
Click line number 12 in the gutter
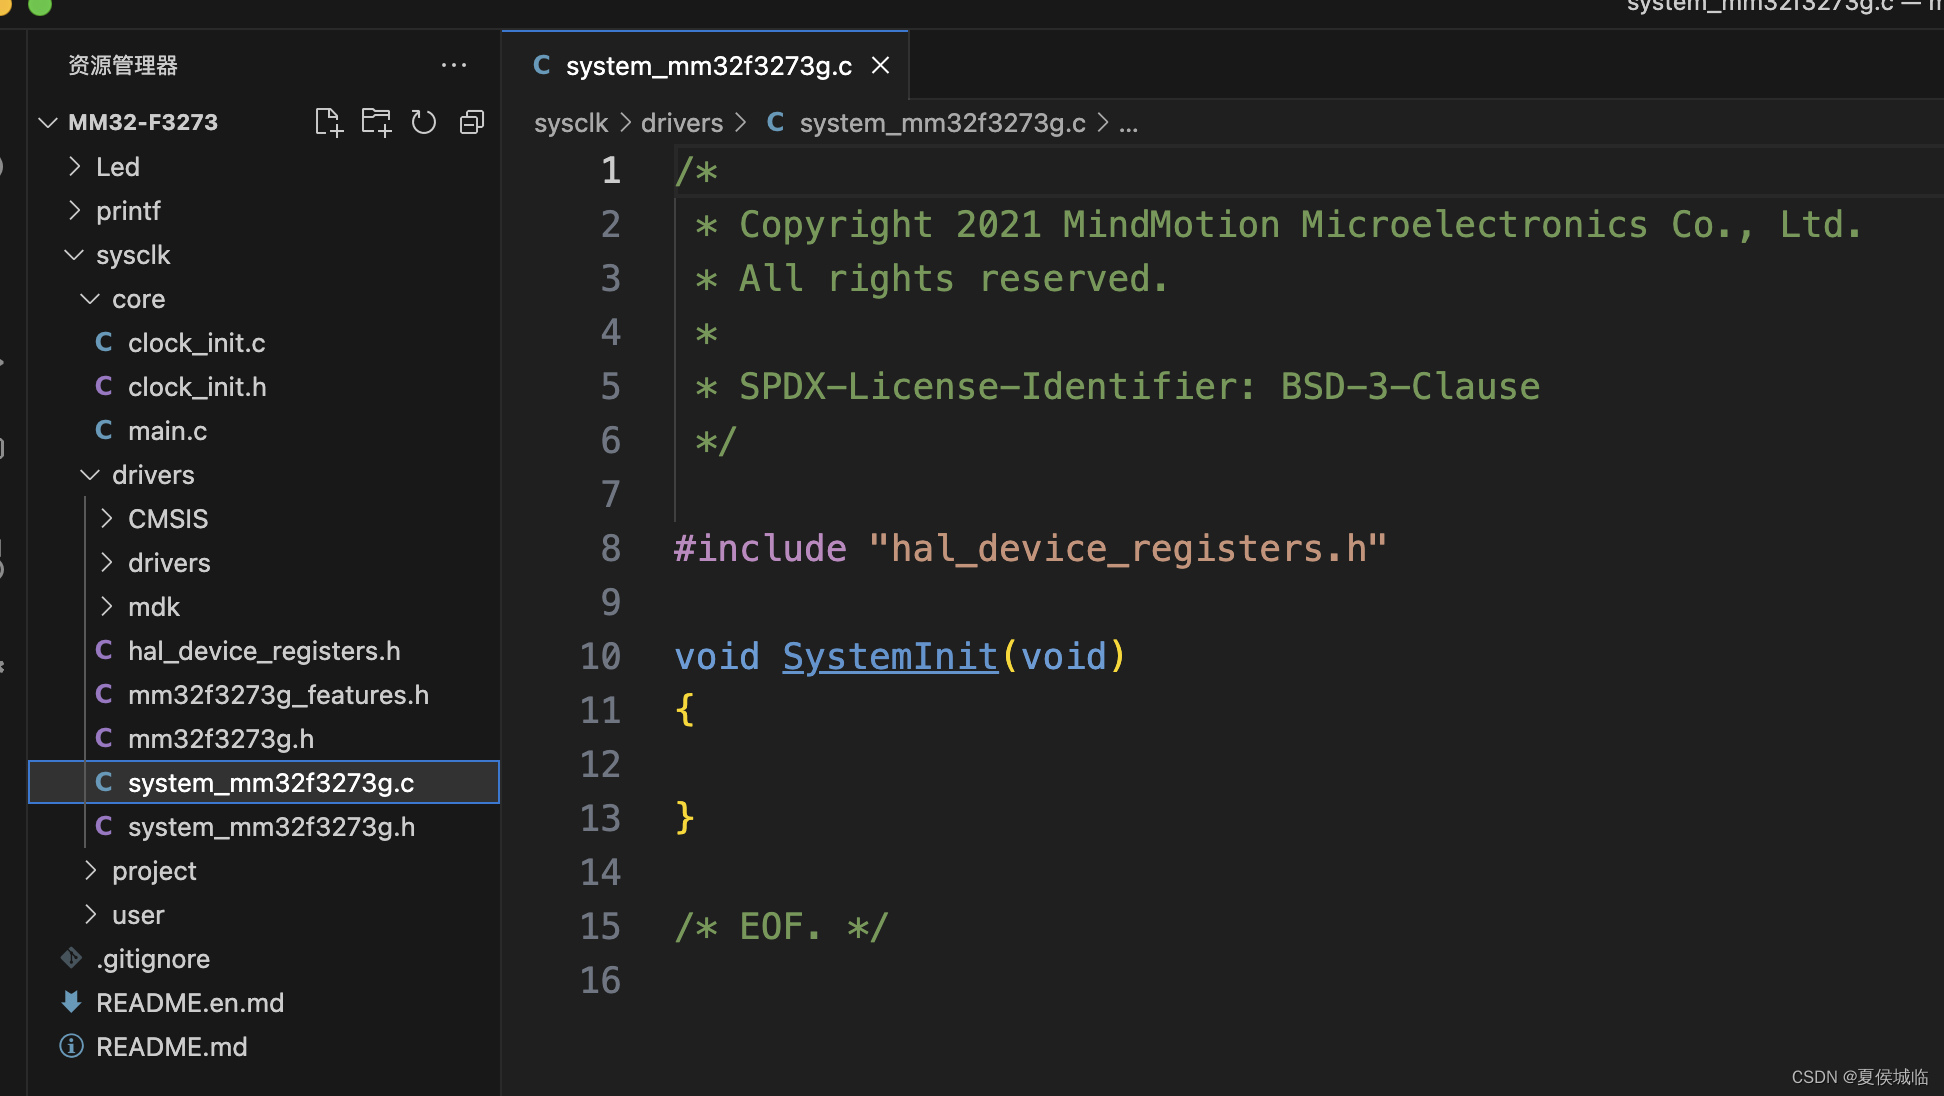[x=600, y=764]
